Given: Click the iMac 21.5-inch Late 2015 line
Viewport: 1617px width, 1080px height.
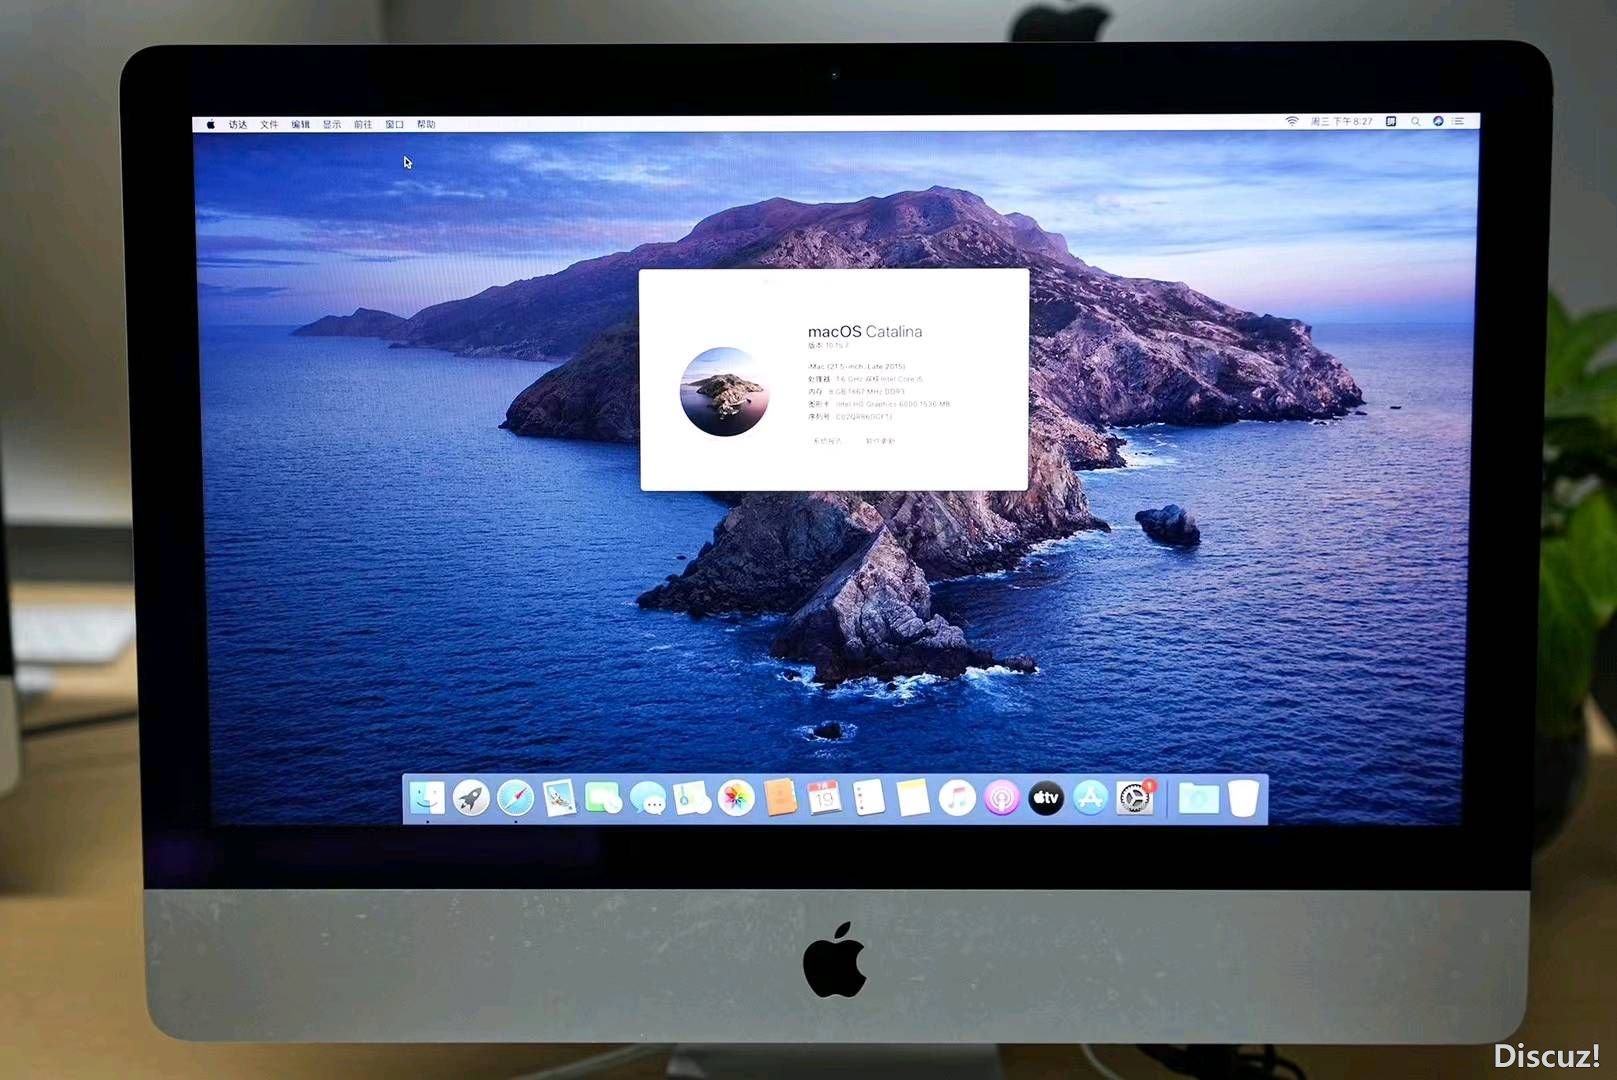Looking at the screenshot, I should 856,366.
